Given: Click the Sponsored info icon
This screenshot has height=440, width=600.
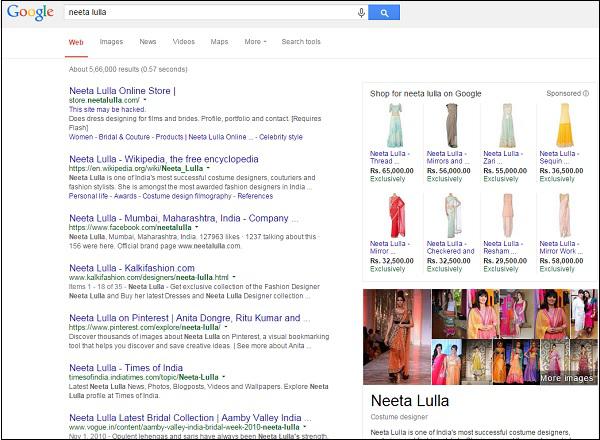Looking at the screenshot, I should click(586, 93).
